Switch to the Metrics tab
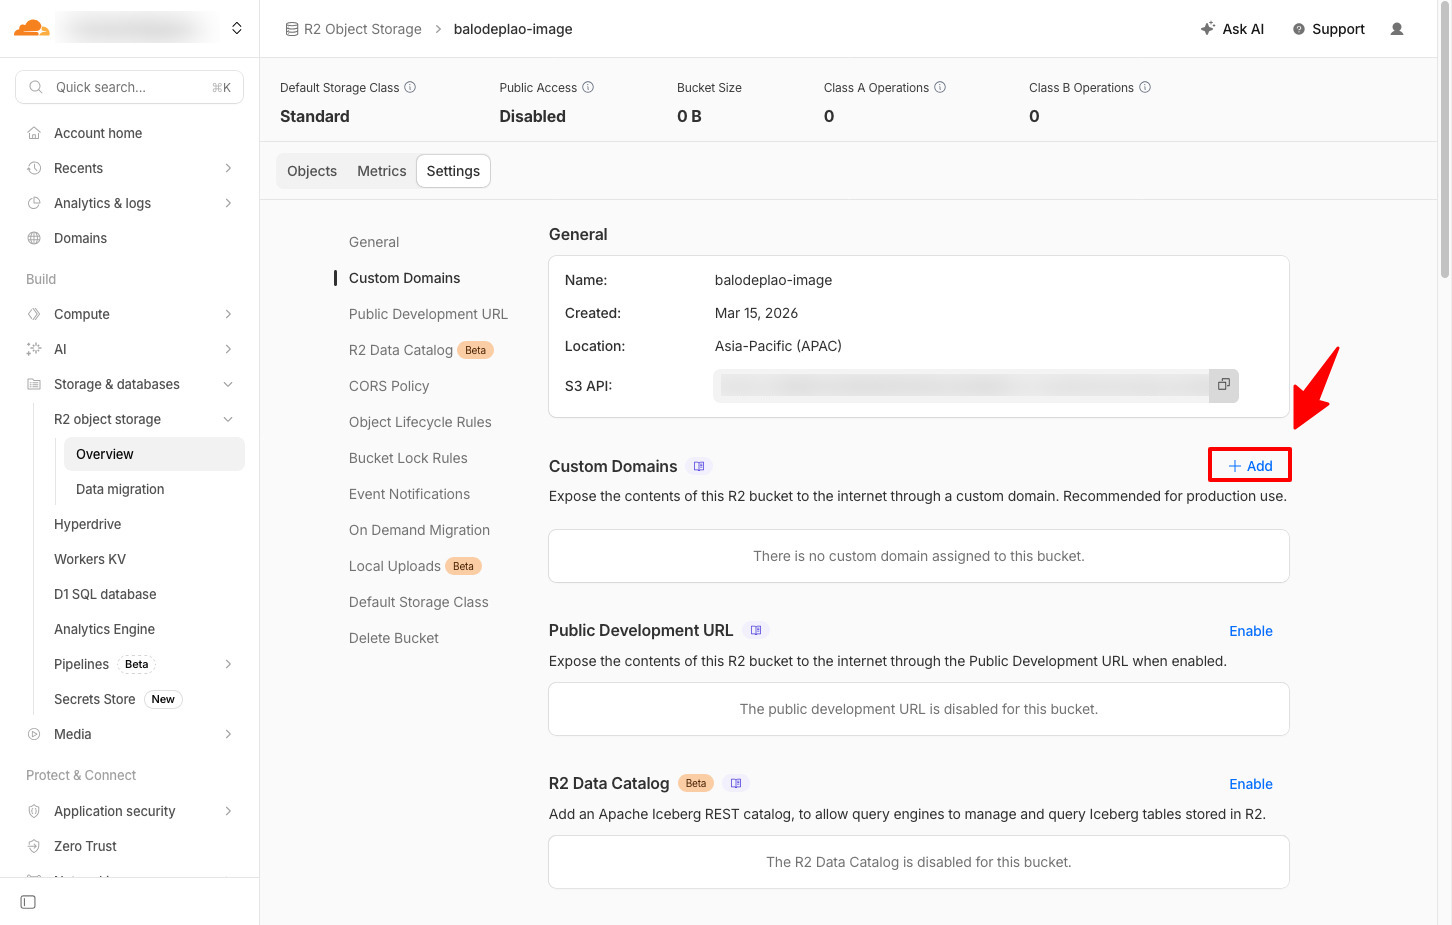This screenshot has width=1452, height=925. (381, 171)
